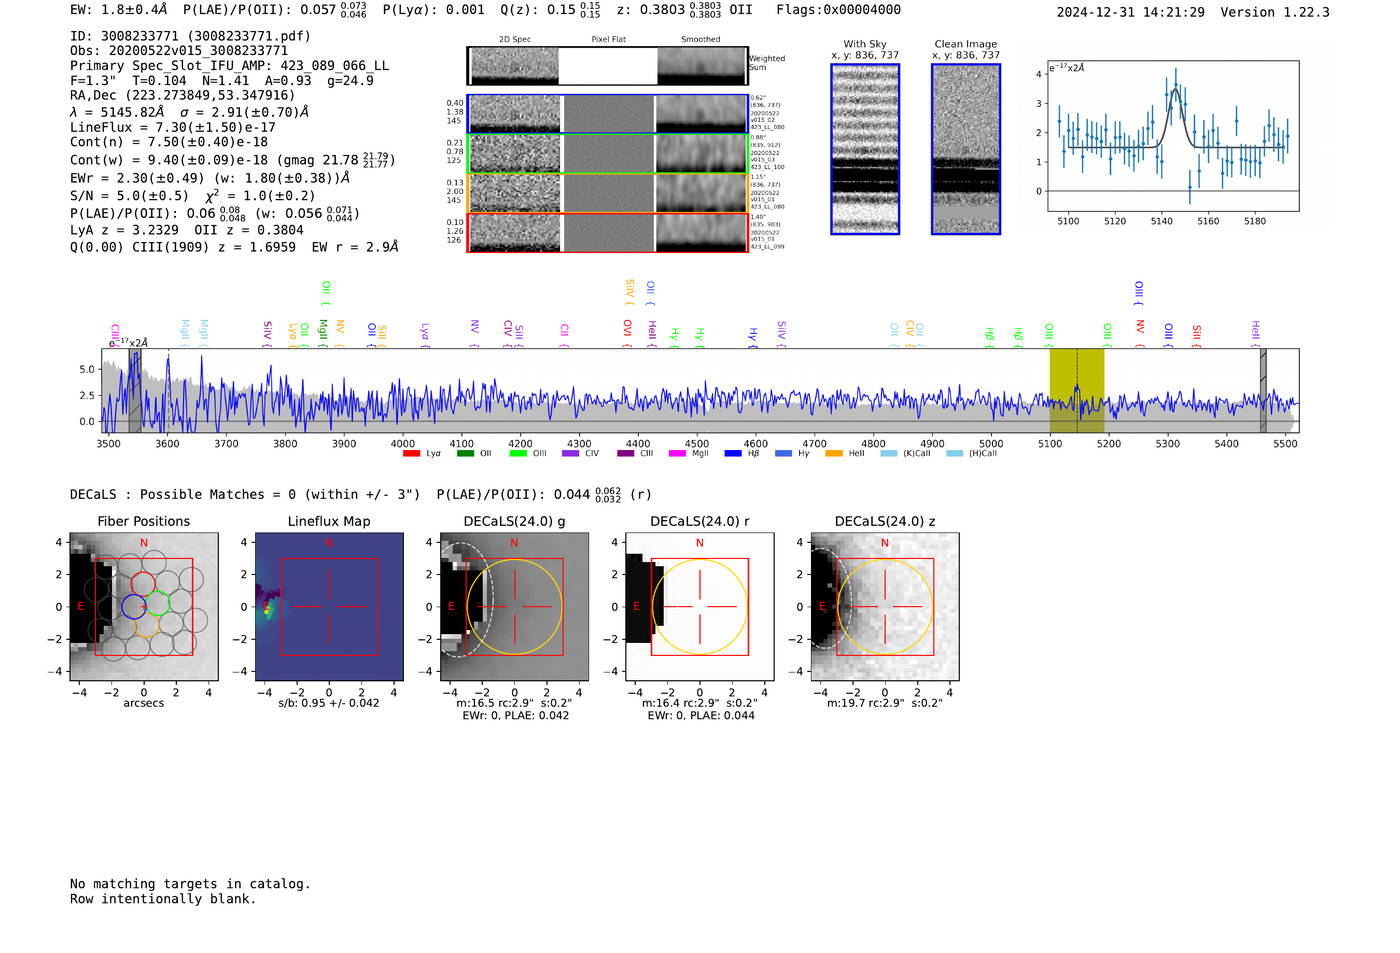Click the red crosshair in DECaLS r image
1400x953 pixels.
[x=699, y=607]
